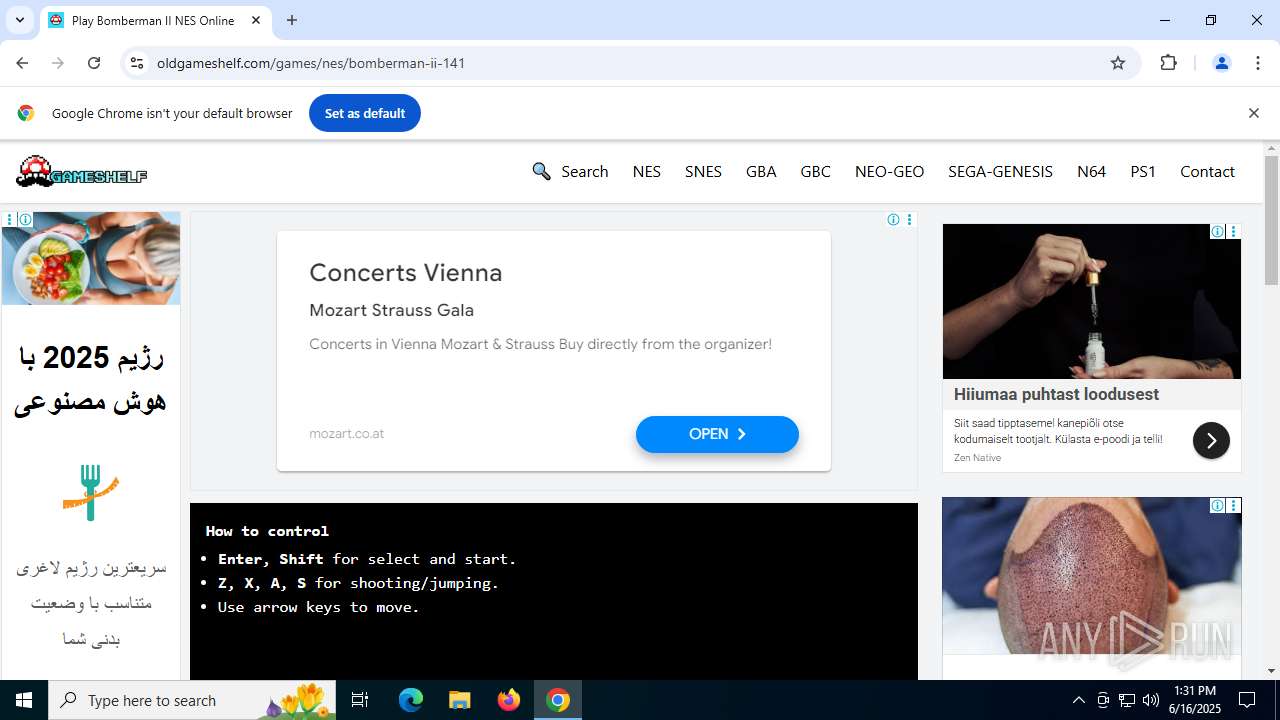Click the OPEN button in Concerts Vienna ad
Image resolution: width=1280 pixels, height=720 pixels.
717,434
